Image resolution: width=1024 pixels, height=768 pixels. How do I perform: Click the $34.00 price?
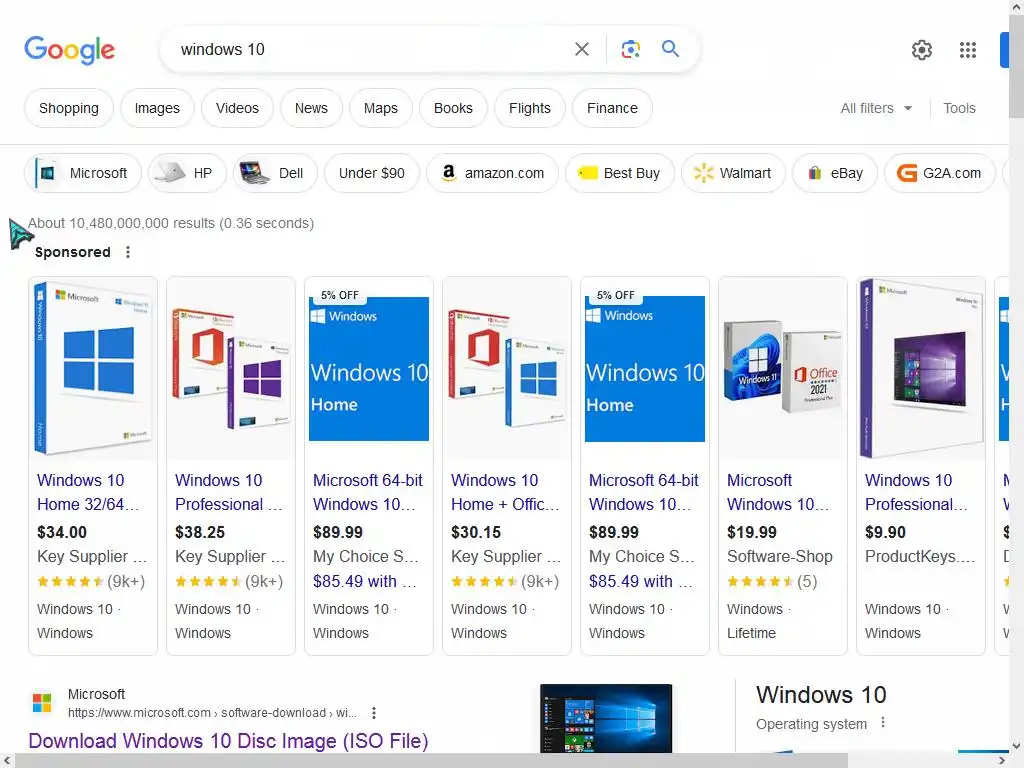click(x=62, y=532)
